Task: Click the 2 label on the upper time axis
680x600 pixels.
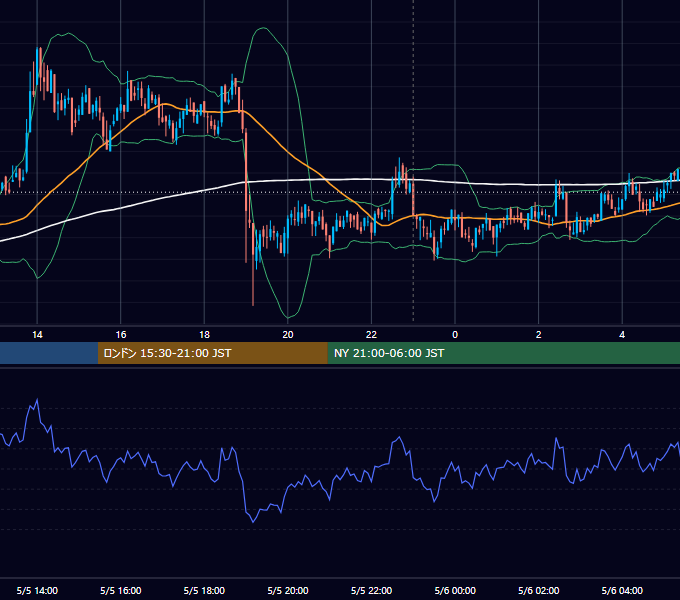Action: point(539,335)
